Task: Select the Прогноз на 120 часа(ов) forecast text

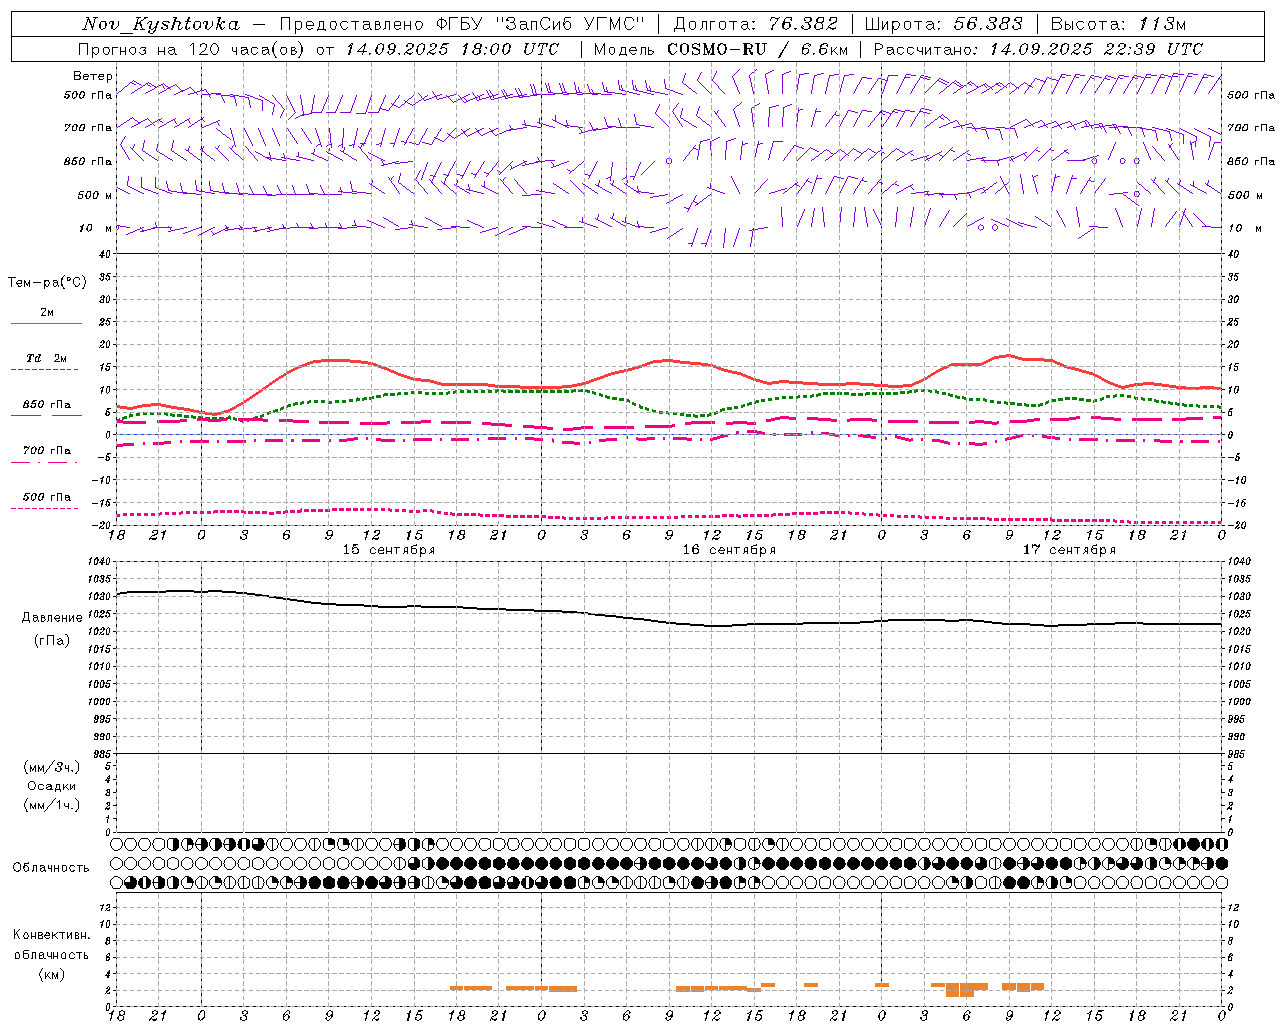Action: (193, 49)
